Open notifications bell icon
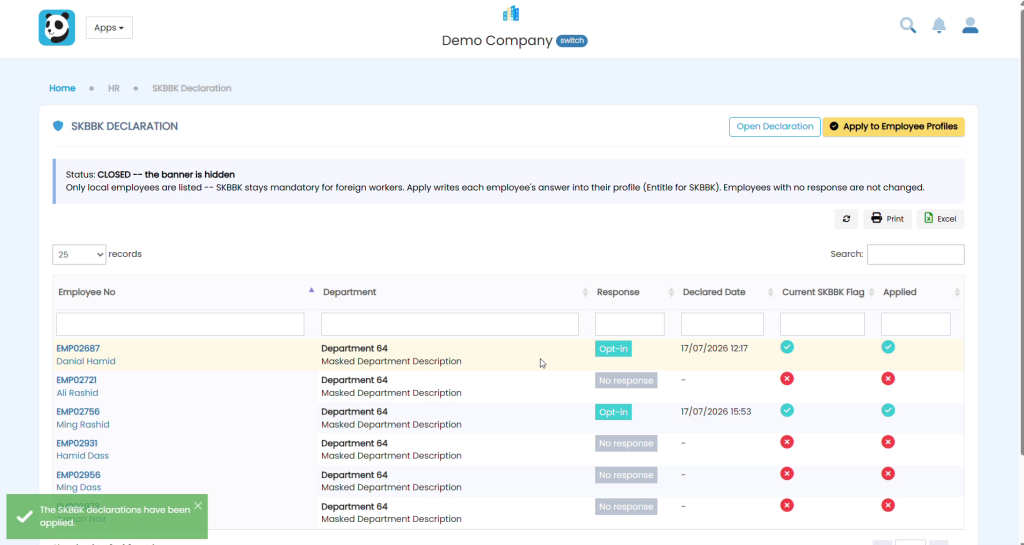The width and height of the screenshot is (1024, 545). (938, 25)
